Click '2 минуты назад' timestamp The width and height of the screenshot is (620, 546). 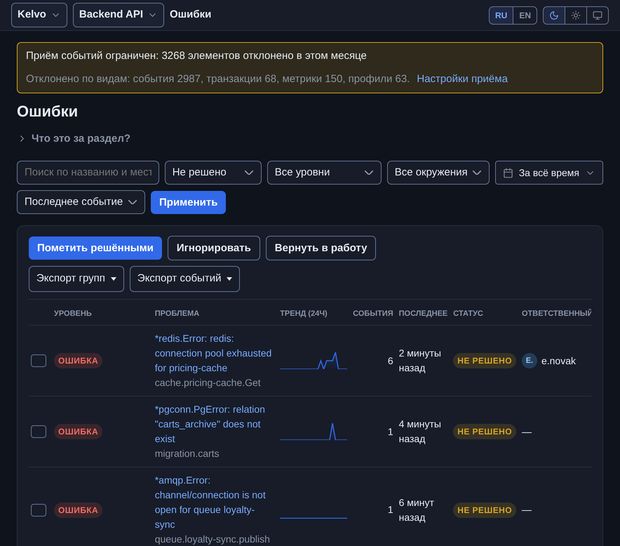pyautogui.click(x=420, y=361)
